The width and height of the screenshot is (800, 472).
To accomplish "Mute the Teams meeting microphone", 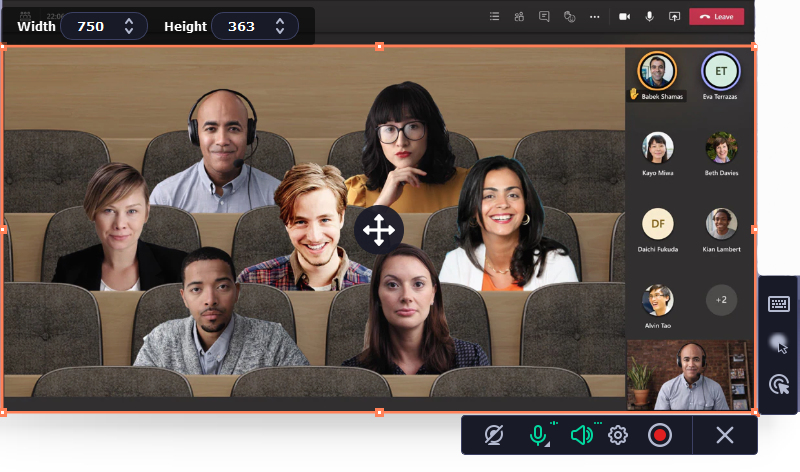I will tap(649, 16).
